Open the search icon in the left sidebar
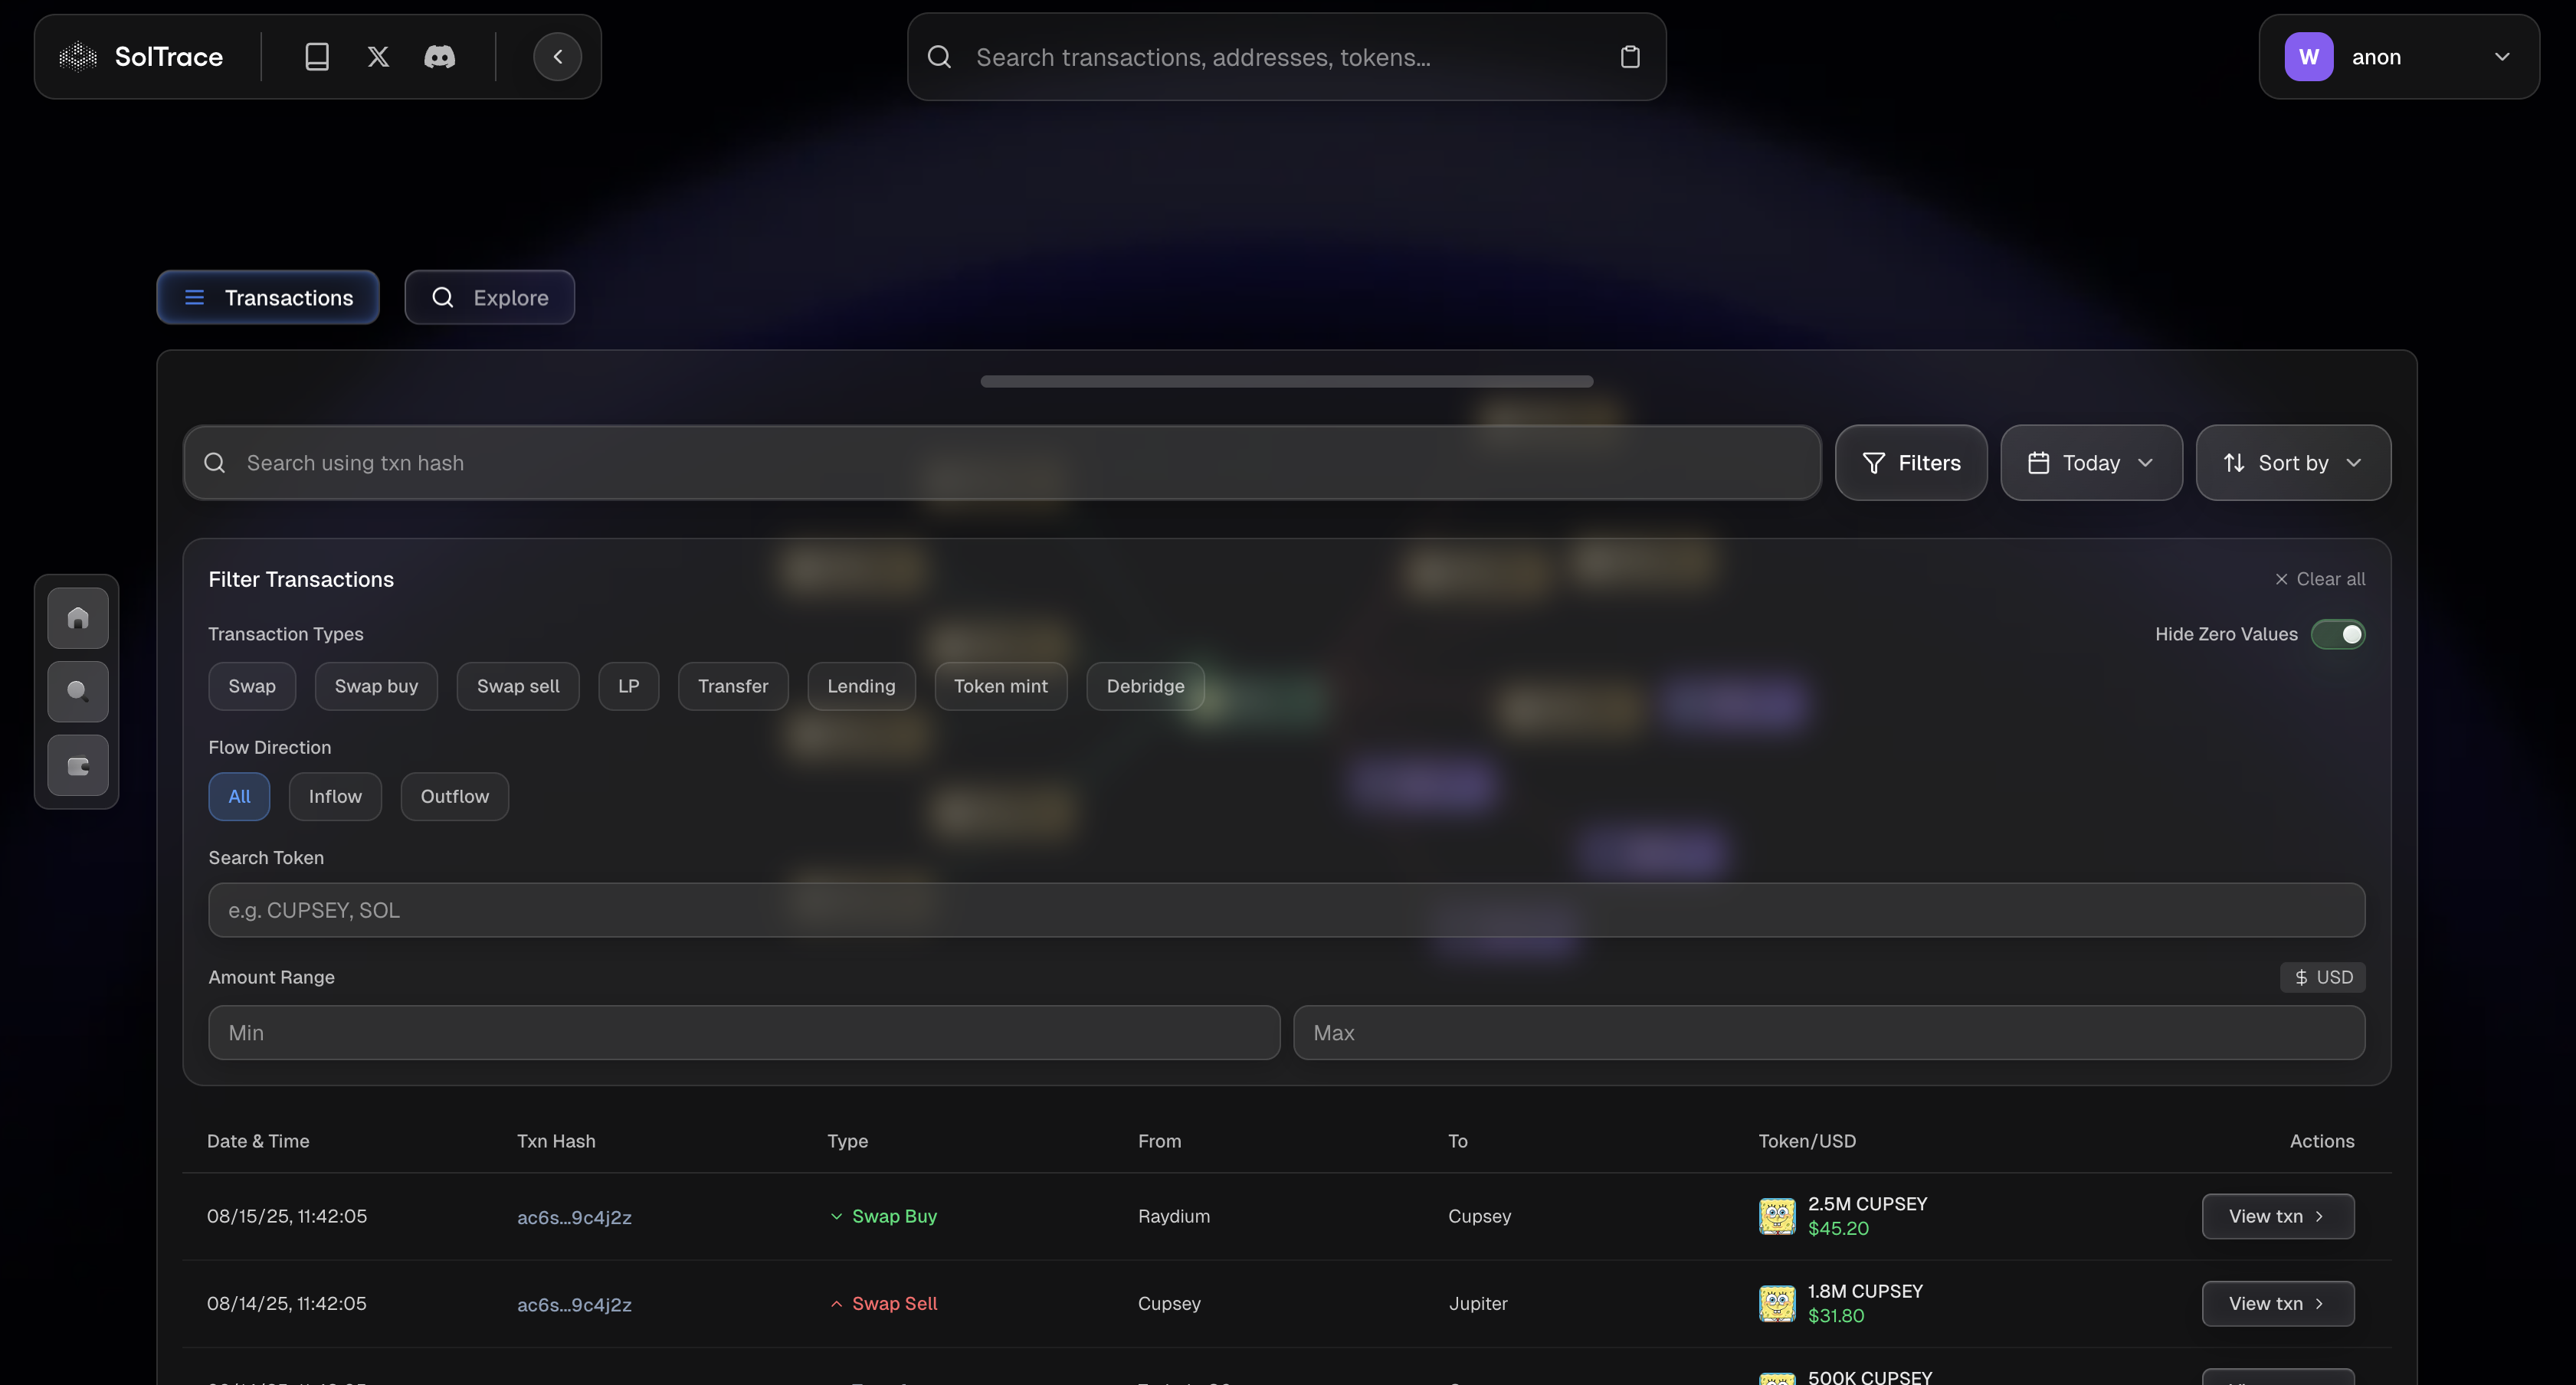2576x1385 pixels. coord(77,691)
